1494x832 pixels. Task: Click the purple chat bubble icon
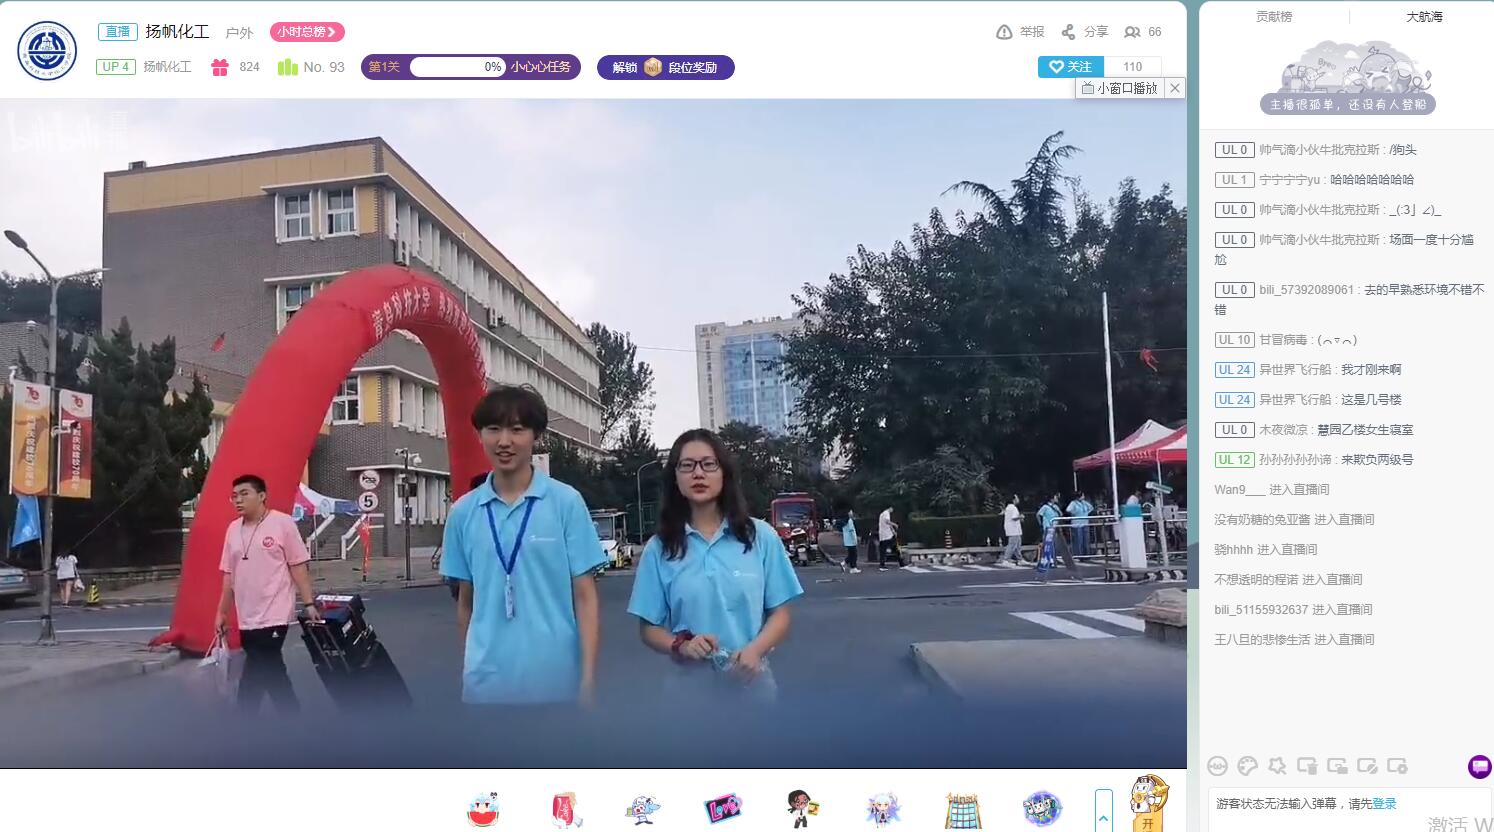pos(1479,767)
